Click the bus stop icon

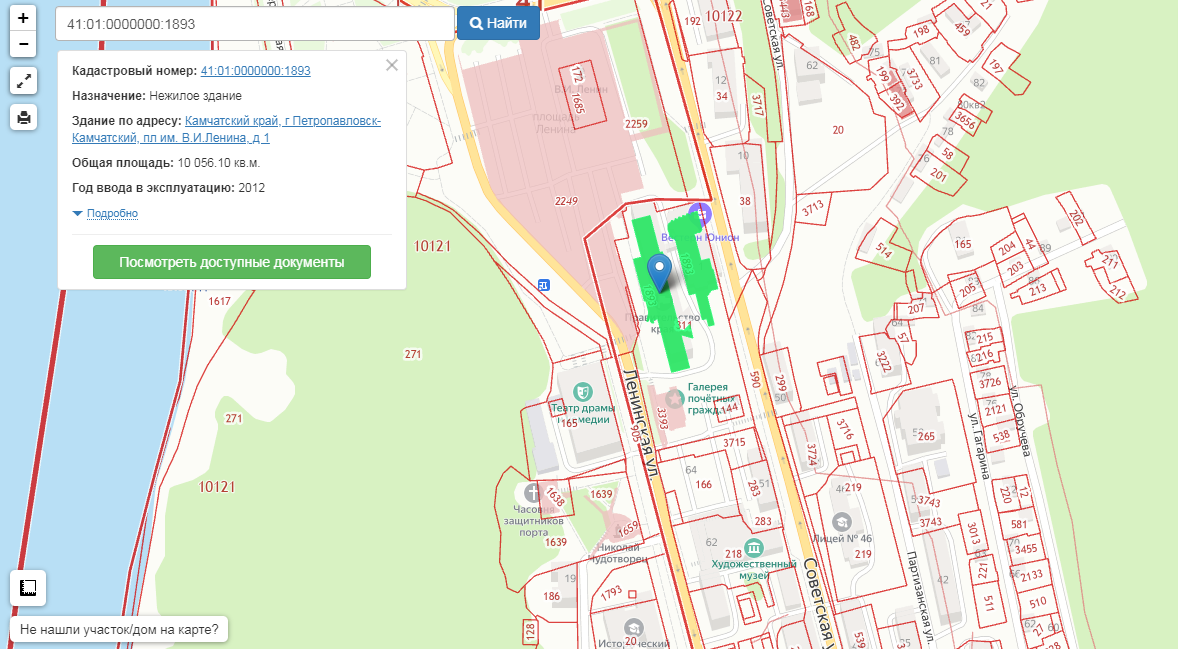(543, 284)
